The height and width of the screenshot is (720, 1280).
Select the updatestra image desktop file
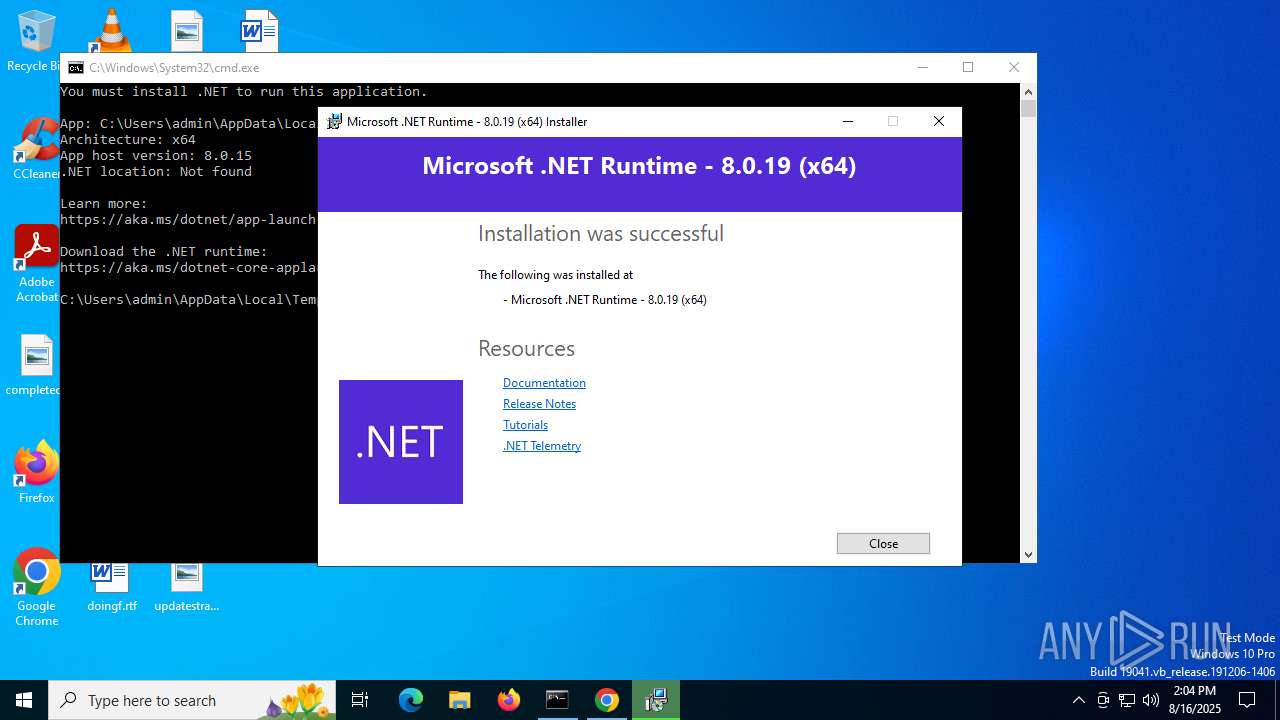(186, 587)
